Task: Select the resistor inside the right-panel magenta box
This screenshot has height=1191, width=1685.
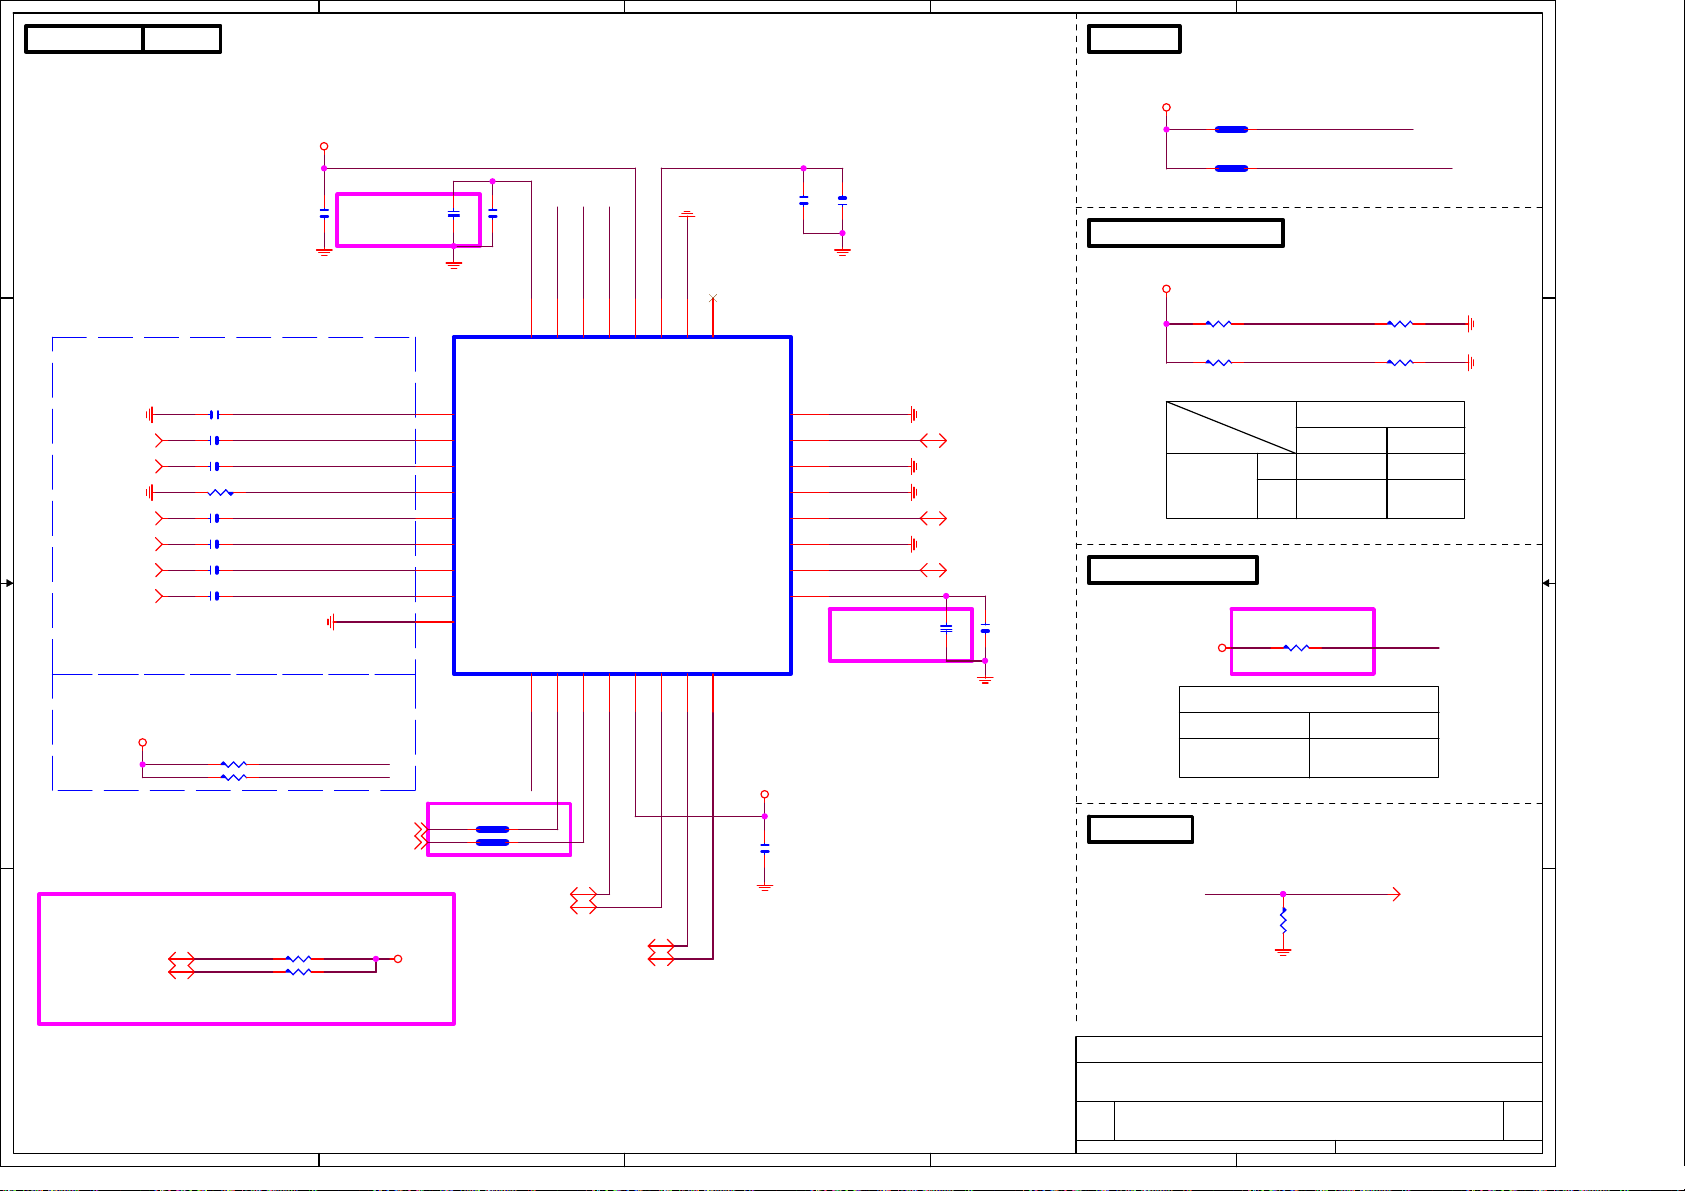Action: coord(1296,648)
